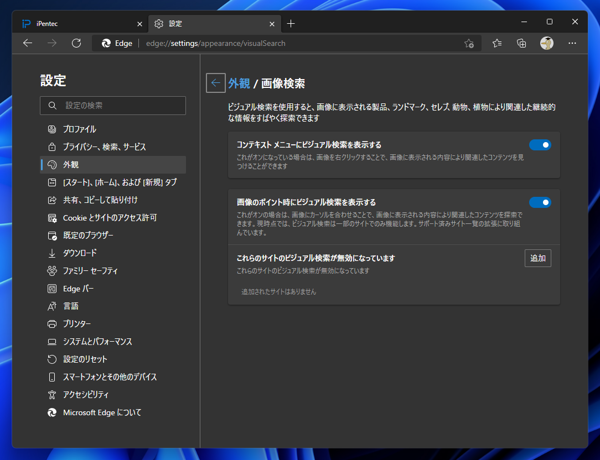Reload the page with refresh icon
Screen dimensions: 600x460
pos(77,43)
